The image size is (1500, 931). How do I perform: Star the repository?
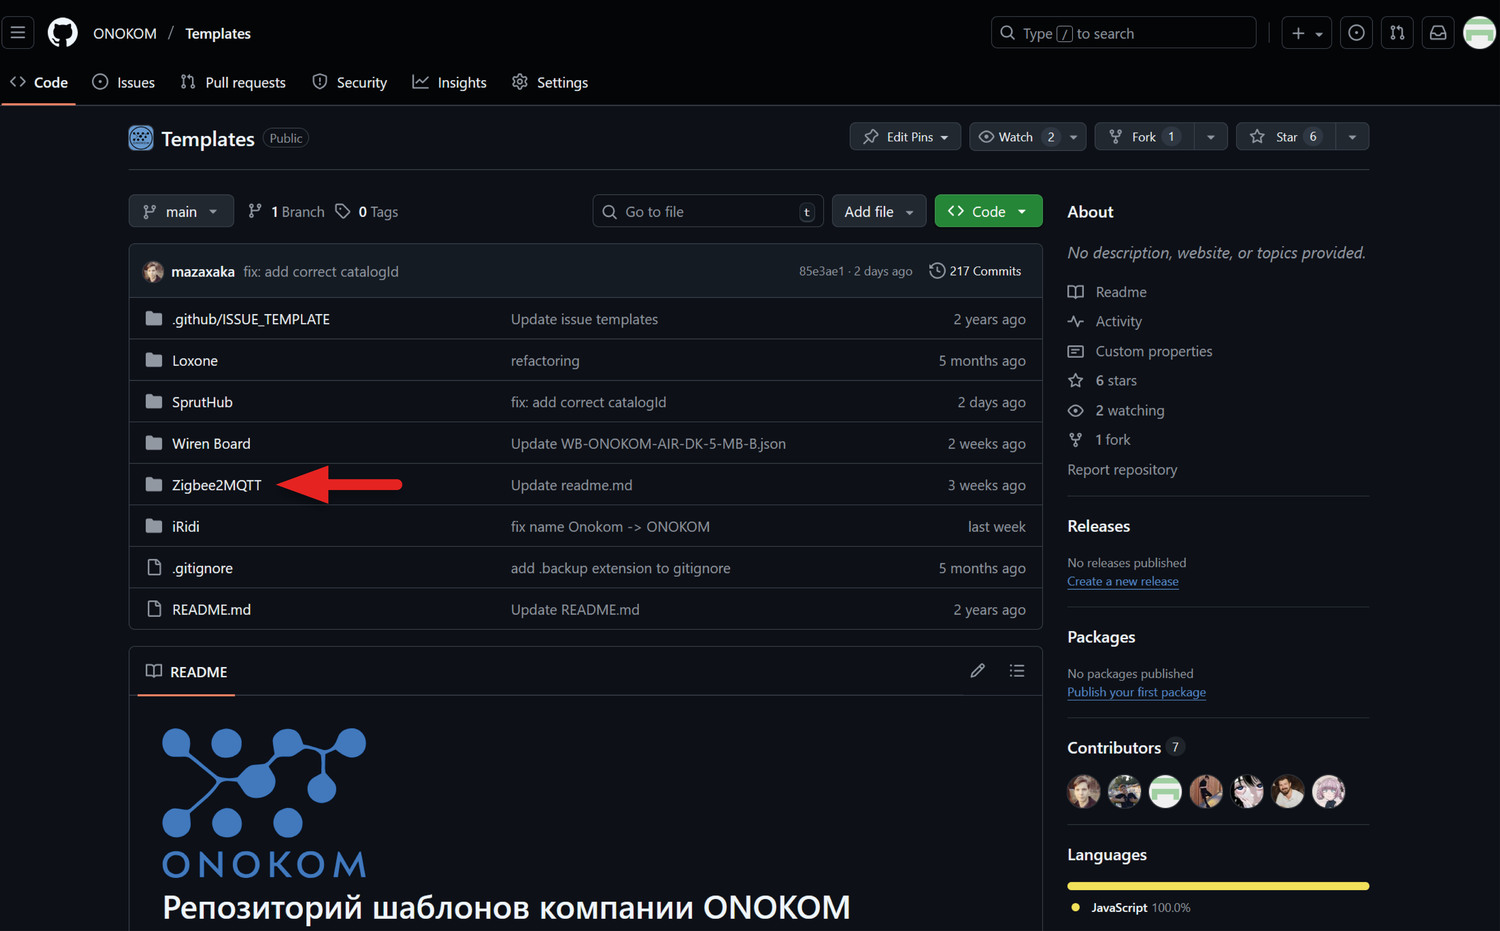coord(1286,136)
